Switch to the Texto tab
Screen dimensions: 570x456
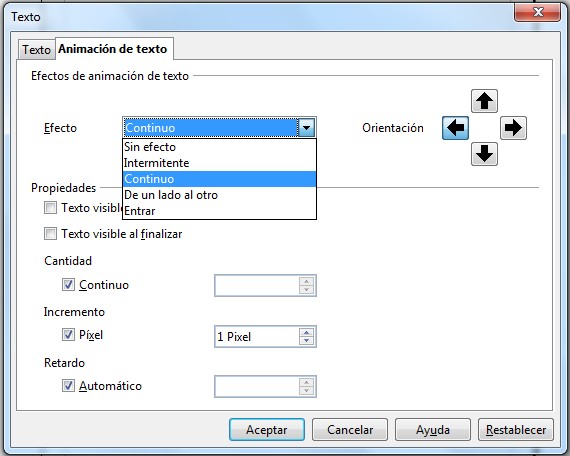click(x=36, y=49)
